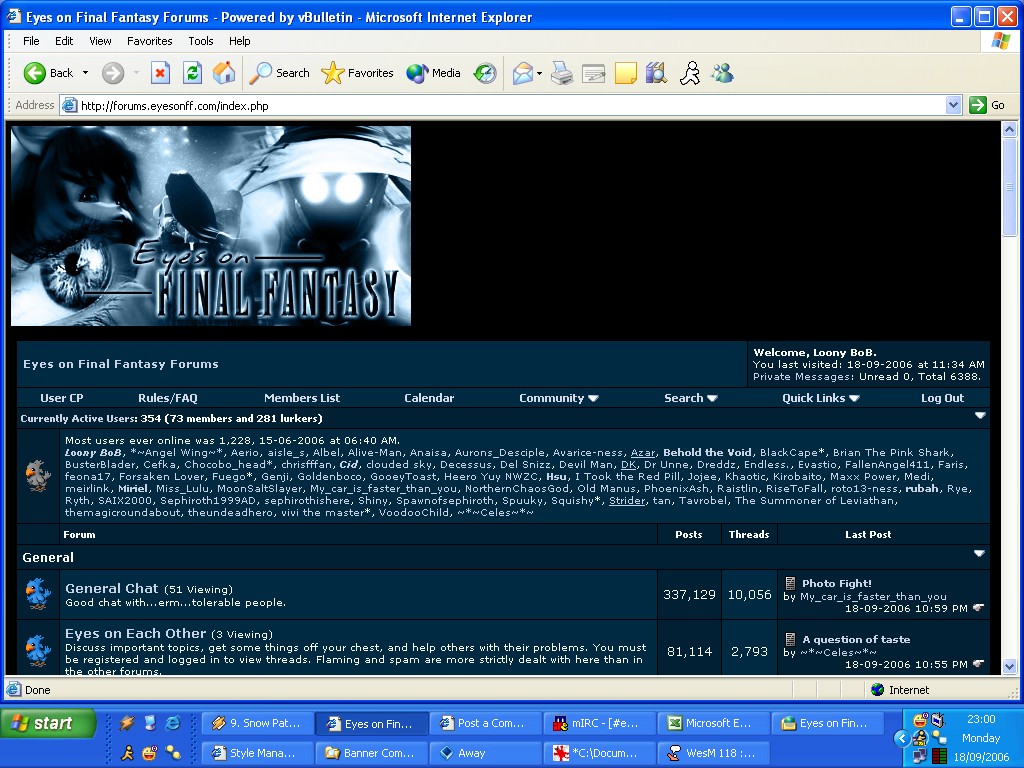Stop loading the page

(160, 73)
